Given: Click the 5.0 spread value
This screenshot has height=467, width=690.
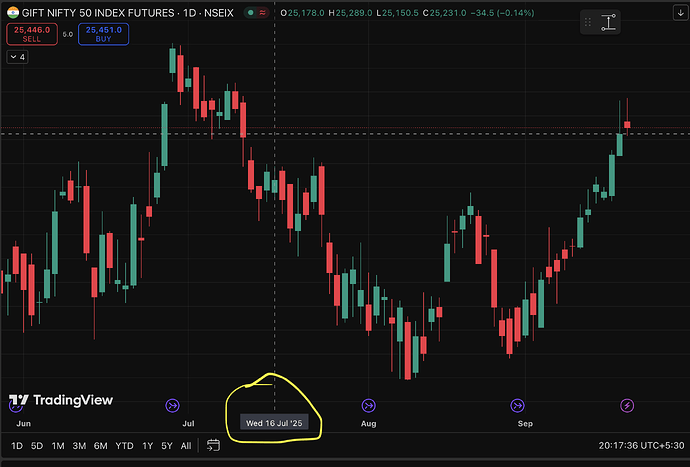Looking at the screenshot, I should 67,34.
